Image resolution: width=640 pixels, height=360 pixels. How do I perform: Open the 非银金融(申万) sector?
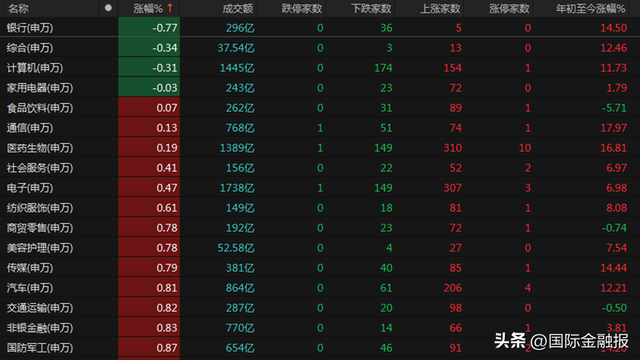click(x=40, y=328)
